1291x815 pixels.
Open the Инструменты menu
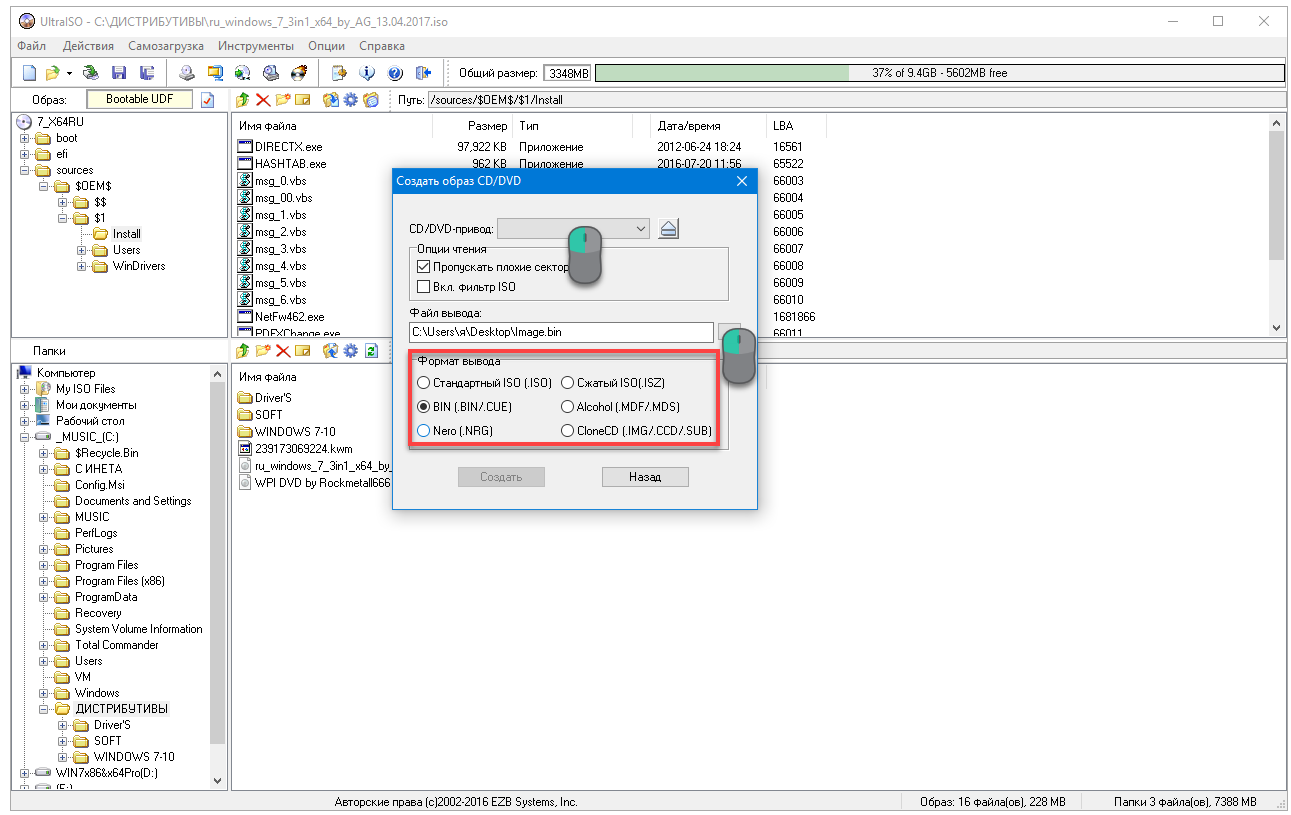[256, 46]
